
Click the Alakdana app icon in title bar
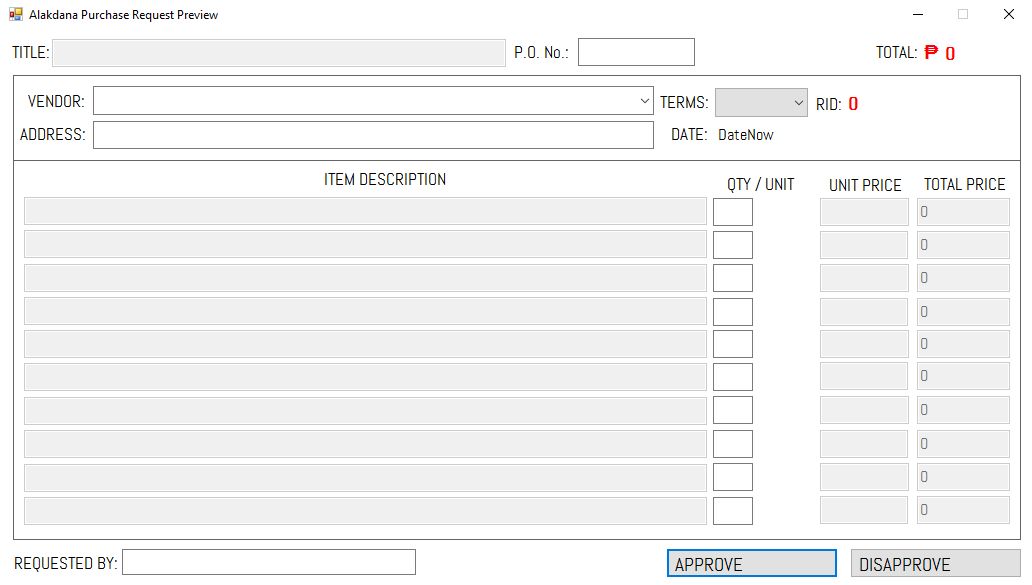pyautogui.click(x=16, y=14)
